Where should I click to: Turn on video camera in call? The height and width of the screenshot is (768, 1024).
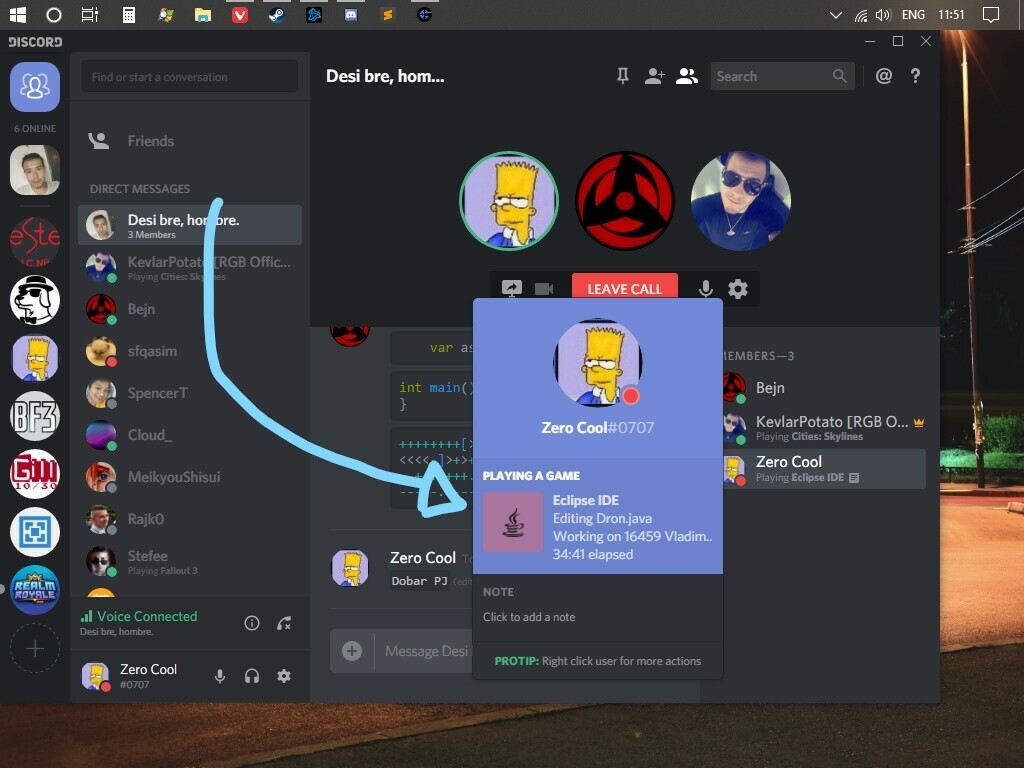coord(544,289)
